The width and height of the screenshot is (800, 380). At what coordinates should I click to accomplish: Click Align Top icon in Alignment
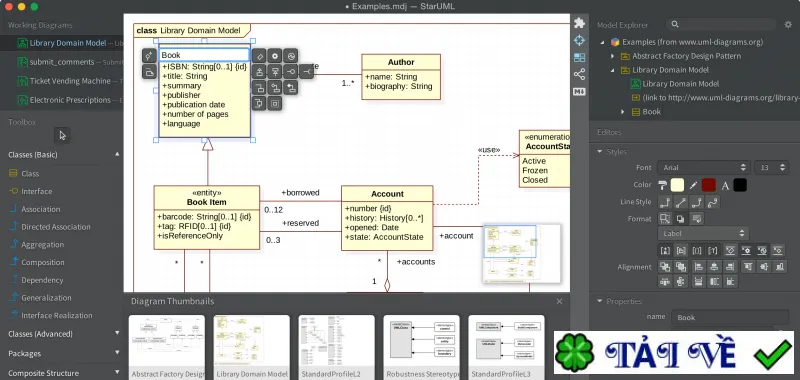tap(747, 266)
